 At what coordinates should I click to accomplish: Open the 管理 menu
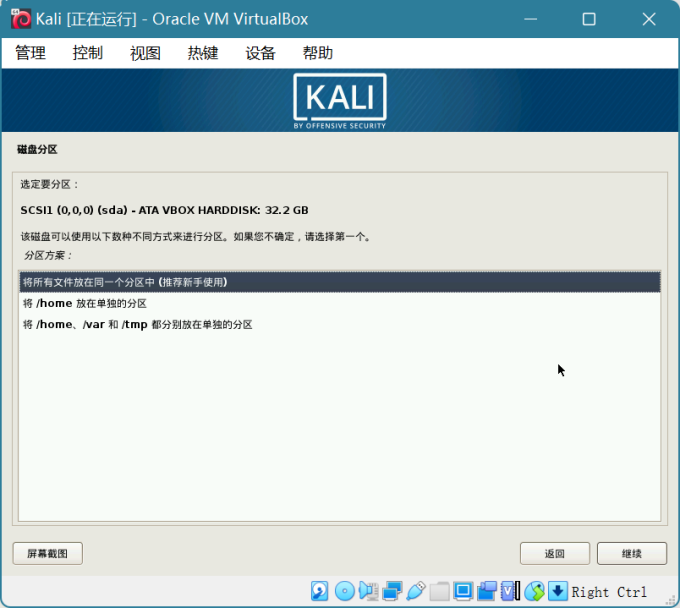click(30, 53)
